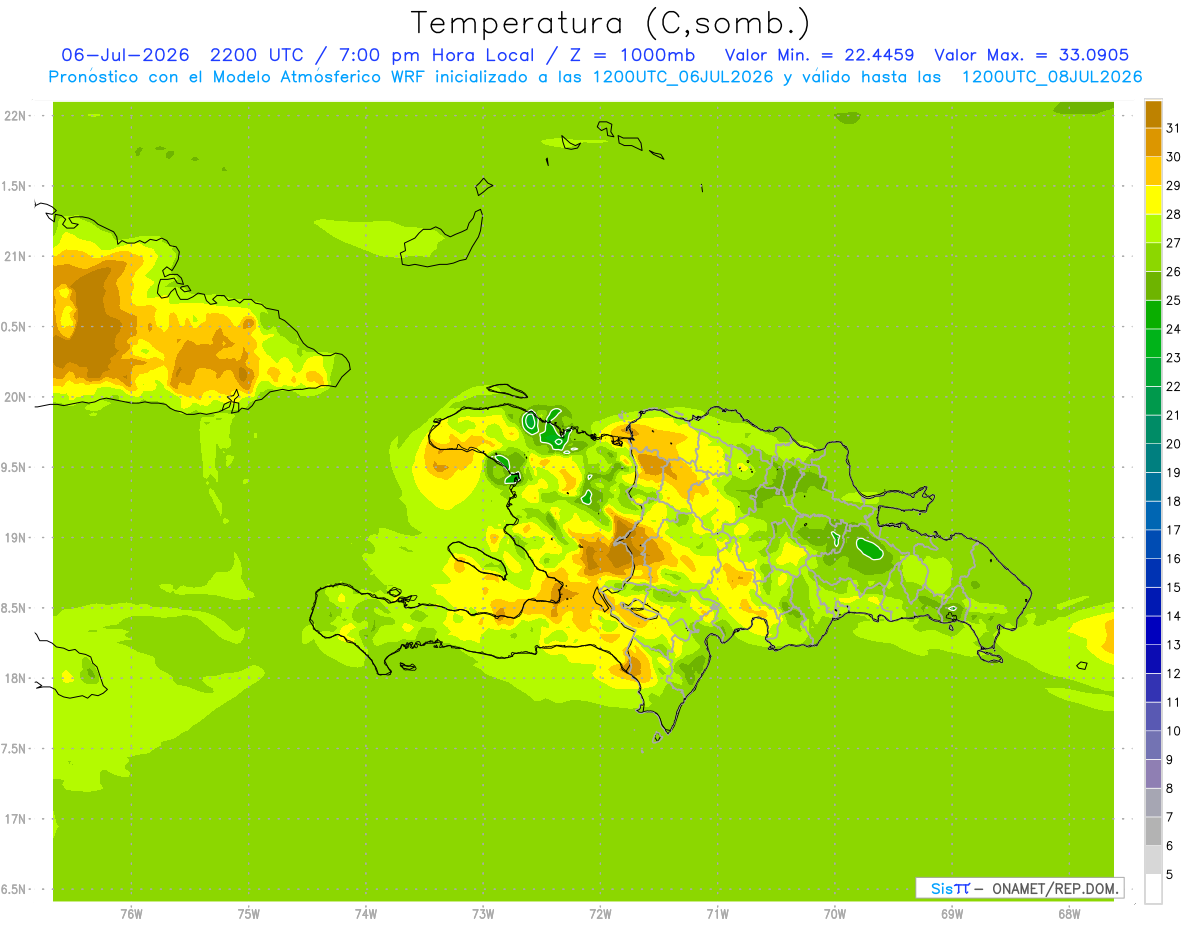Pick the light green legend swatch between 26 and 27
This screenshot has width=1200, height=927.
pos(1153,257)
